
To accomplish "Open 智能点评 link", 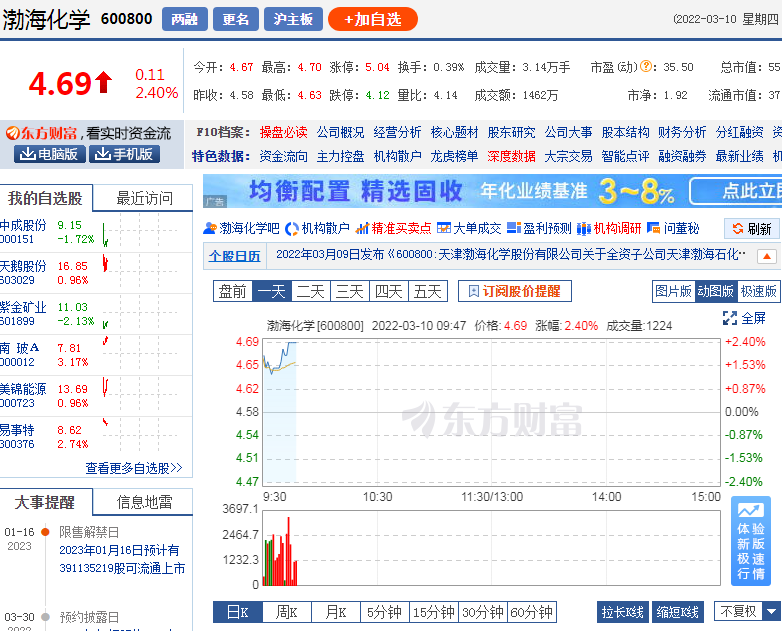I will tap(625, 157).
